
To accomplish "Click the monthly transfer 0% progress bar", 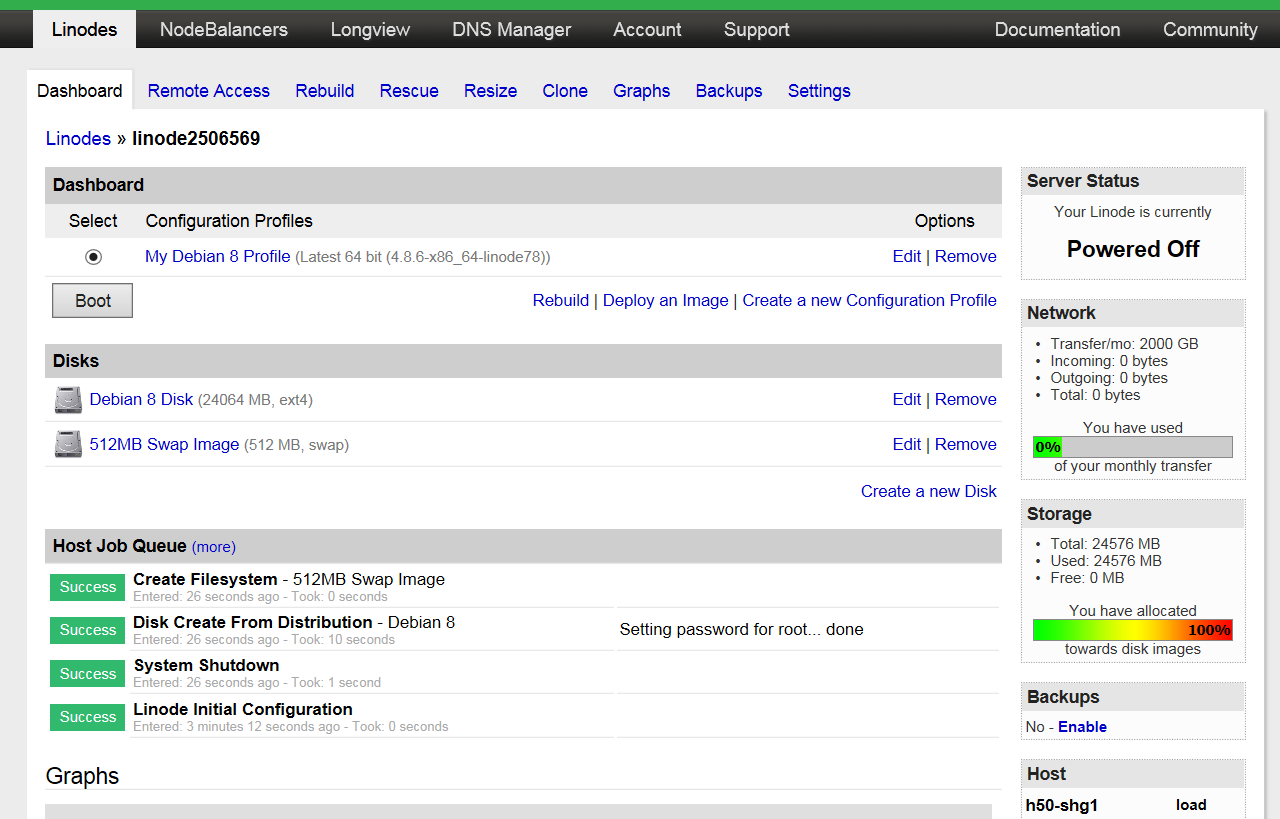I will (1133, 447).
